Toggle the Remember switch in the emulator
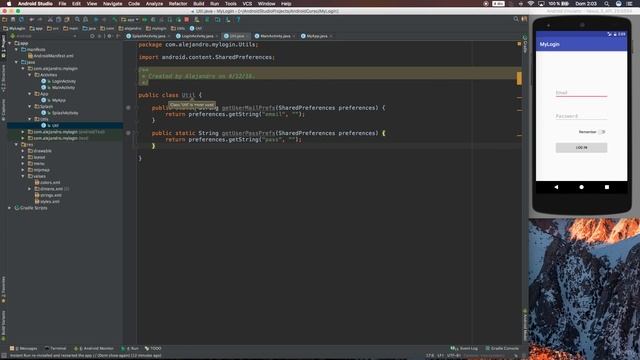Image resolution: width=640 pixels, height=360 pixels. 602,132
